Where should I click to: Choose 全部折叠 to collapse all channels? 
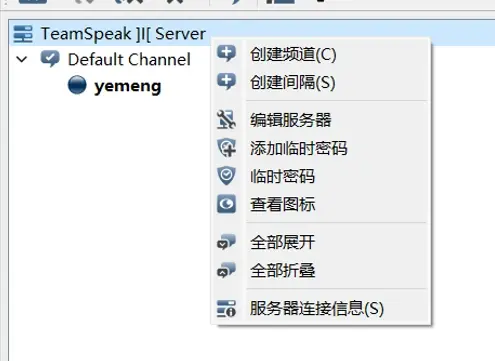pos(283,270)
